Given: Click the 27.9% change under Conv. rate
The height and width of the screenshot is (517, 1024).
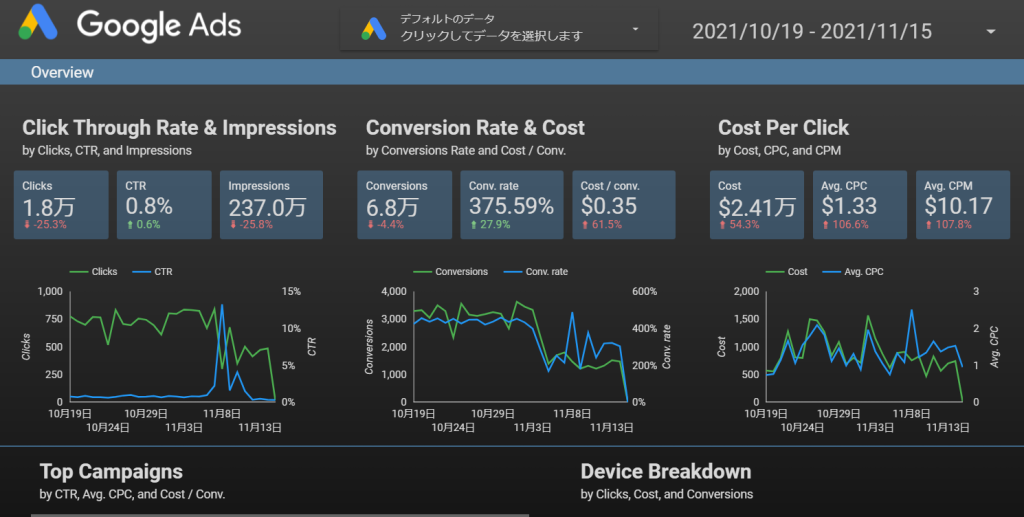Looking at the screenshot, I should 490,225.
